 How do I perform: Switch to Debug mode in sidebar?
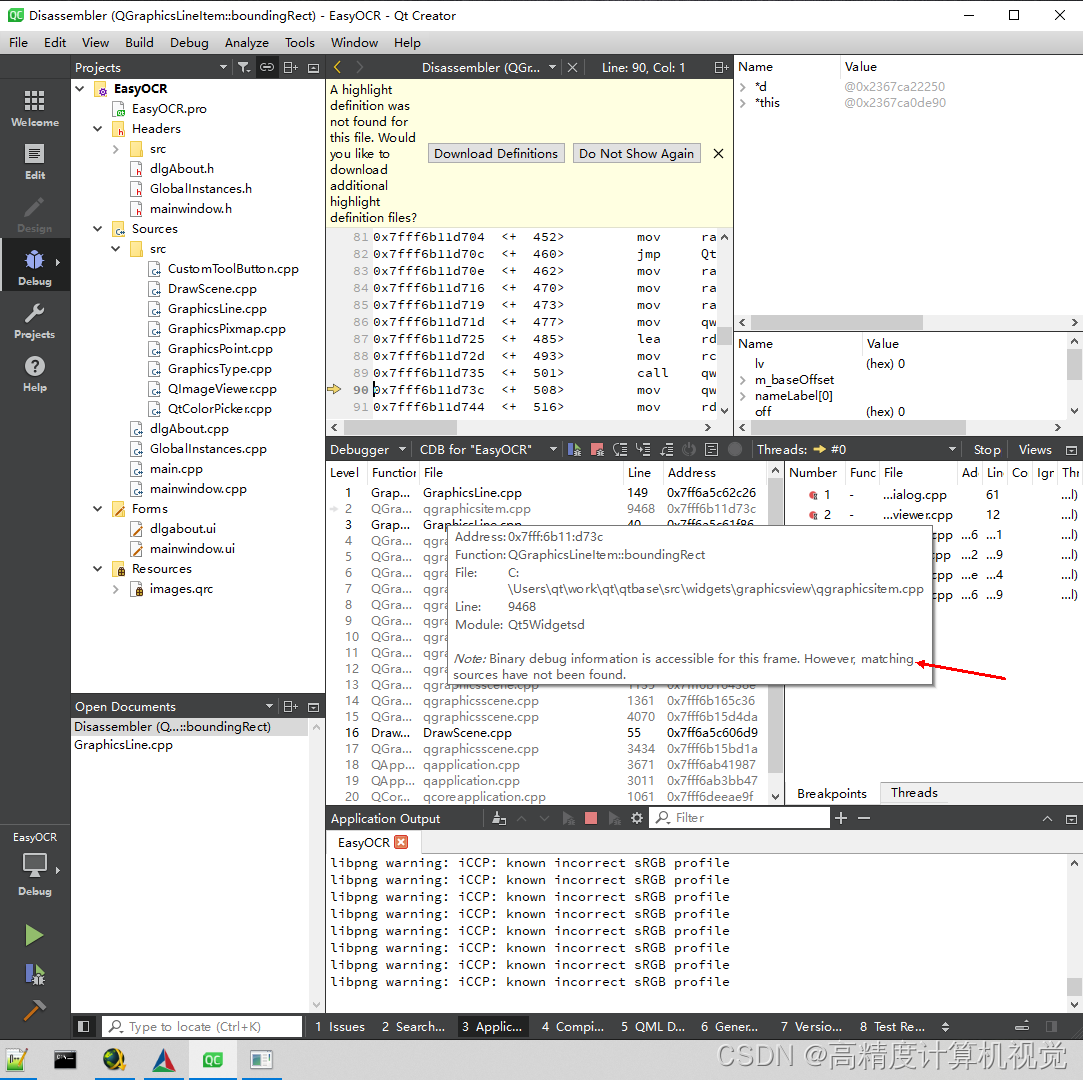35,268
